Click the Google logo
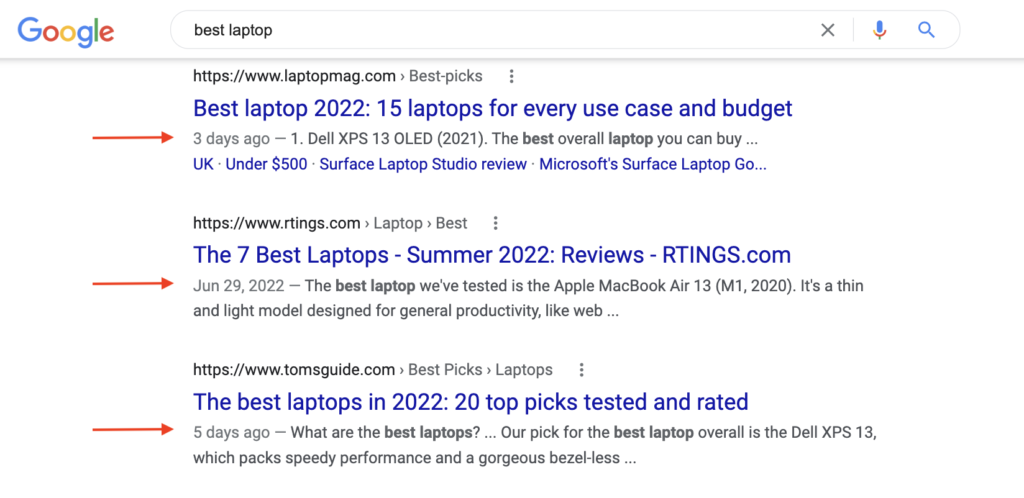The height and width of the screenshot is (498, 1024). click(66, 31)
